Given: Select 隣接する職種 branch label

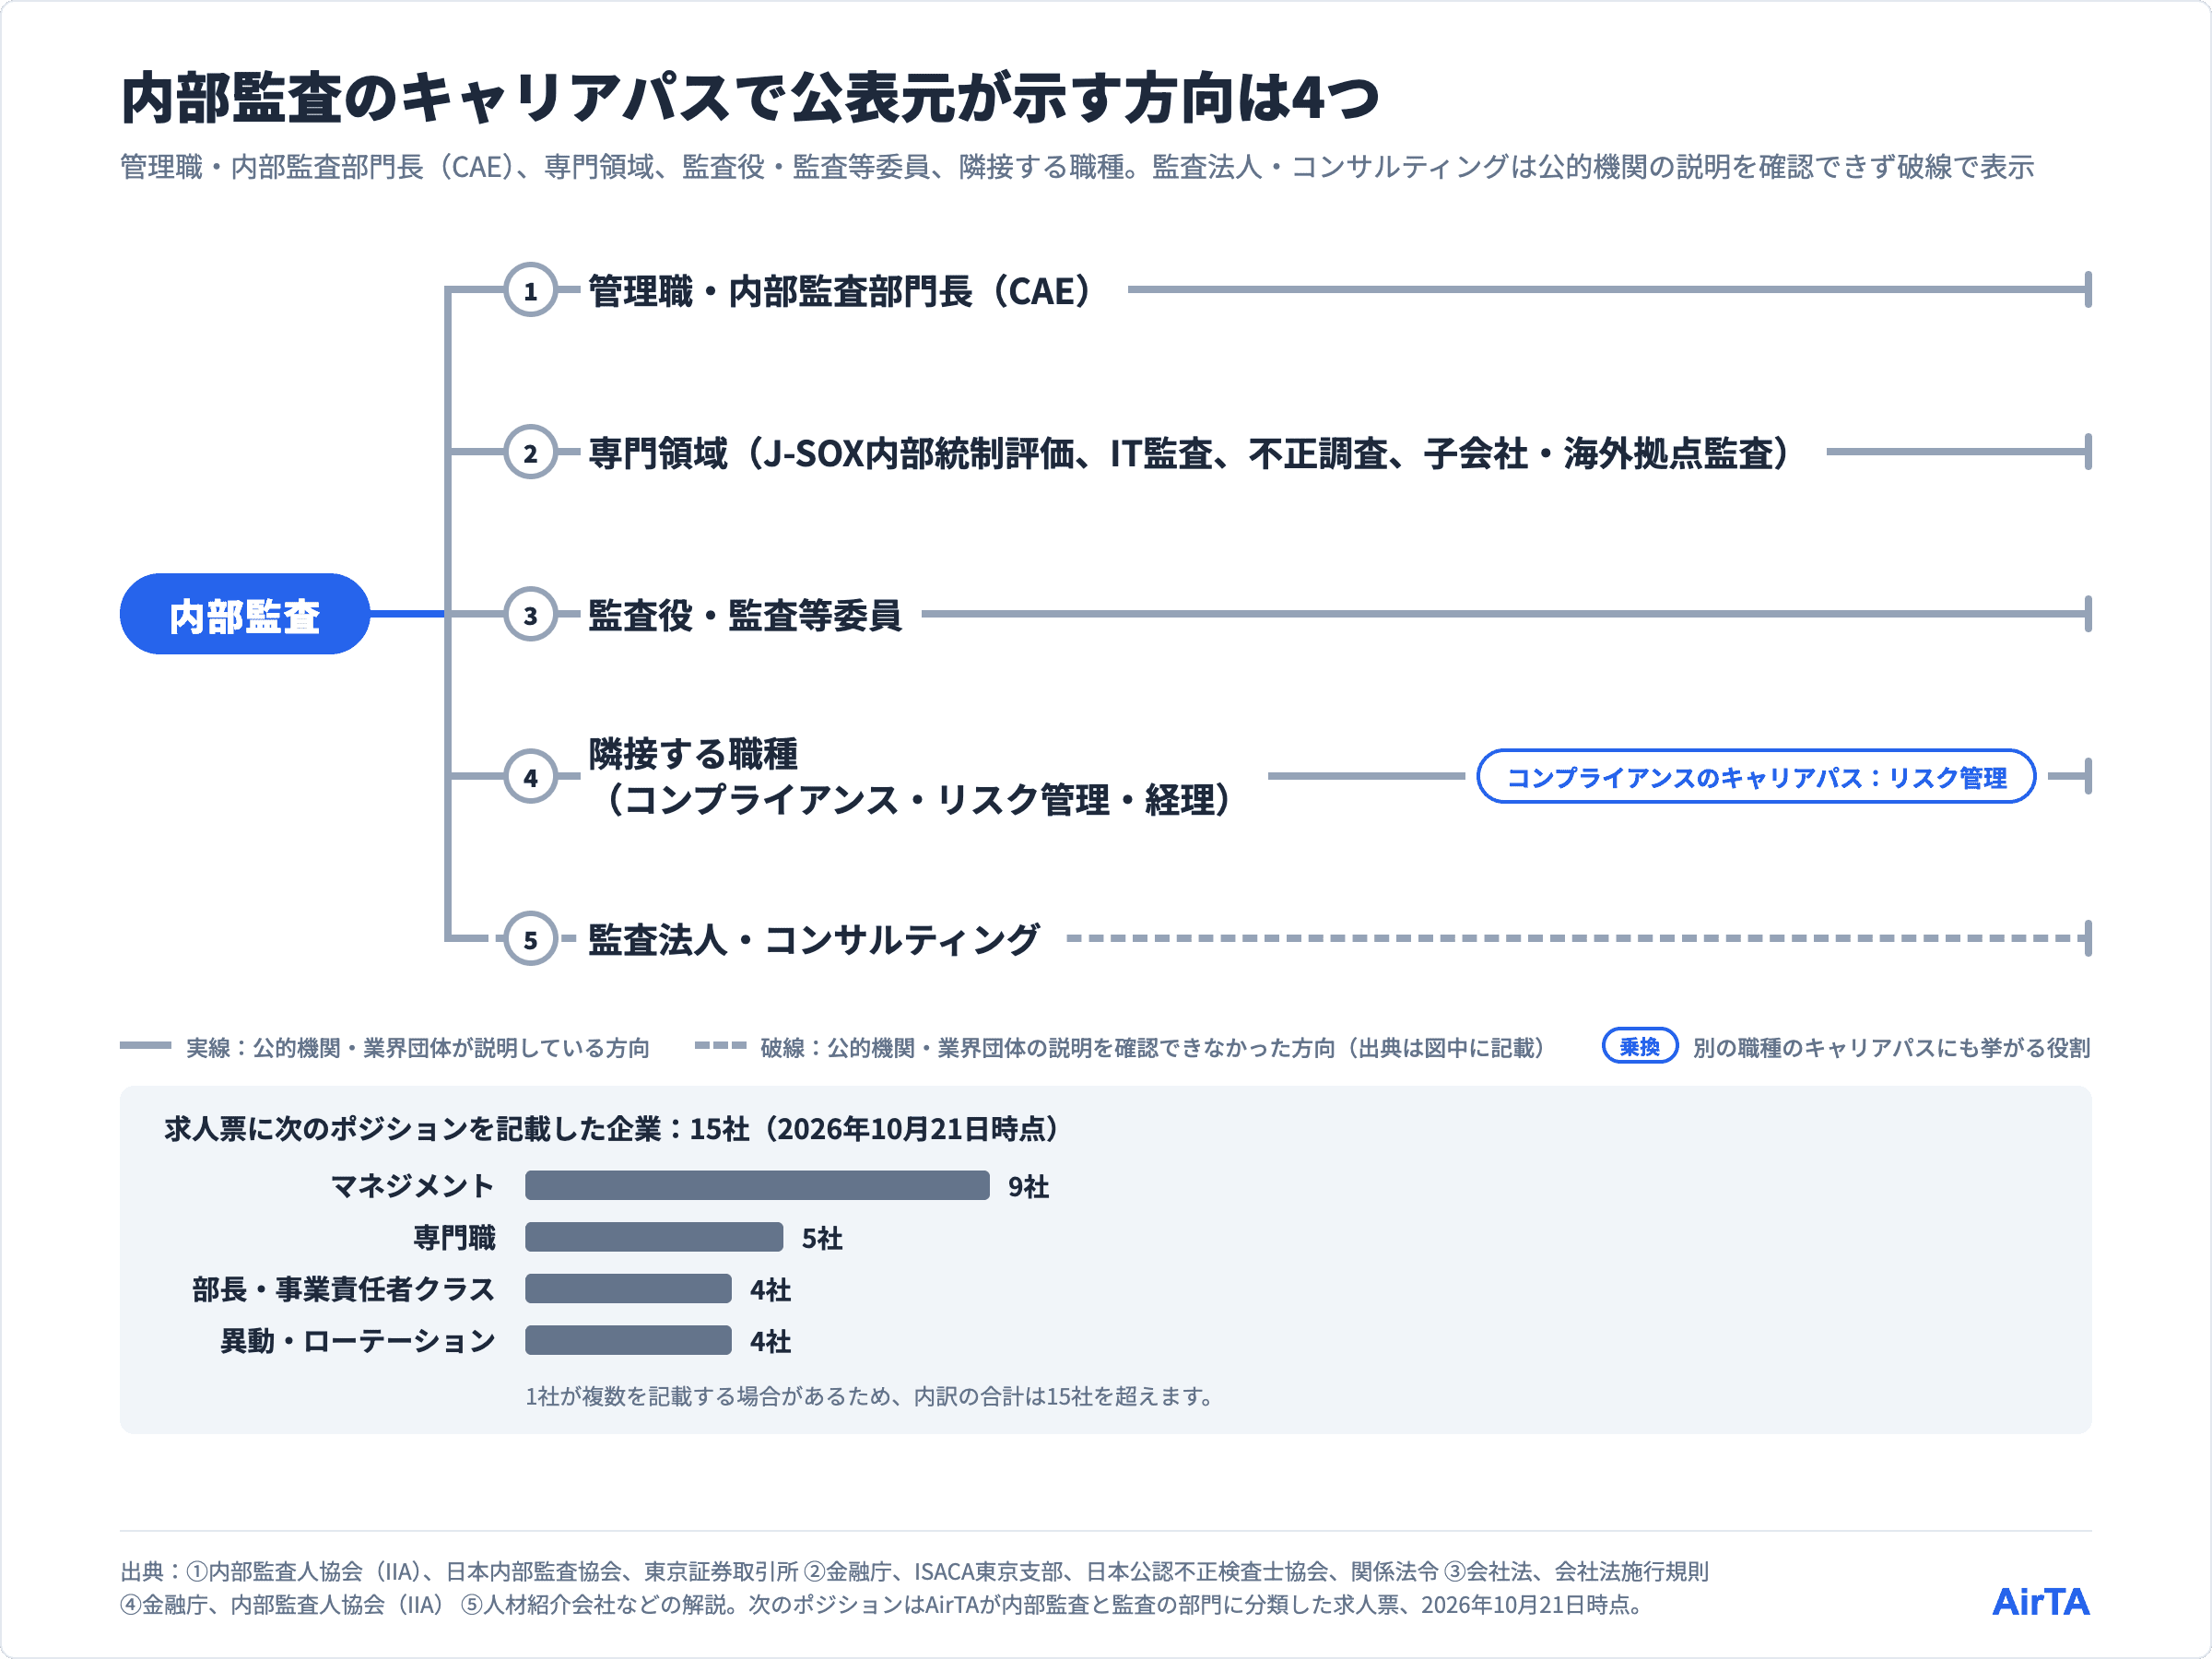Looking at the screenshot, I should 912,776.
